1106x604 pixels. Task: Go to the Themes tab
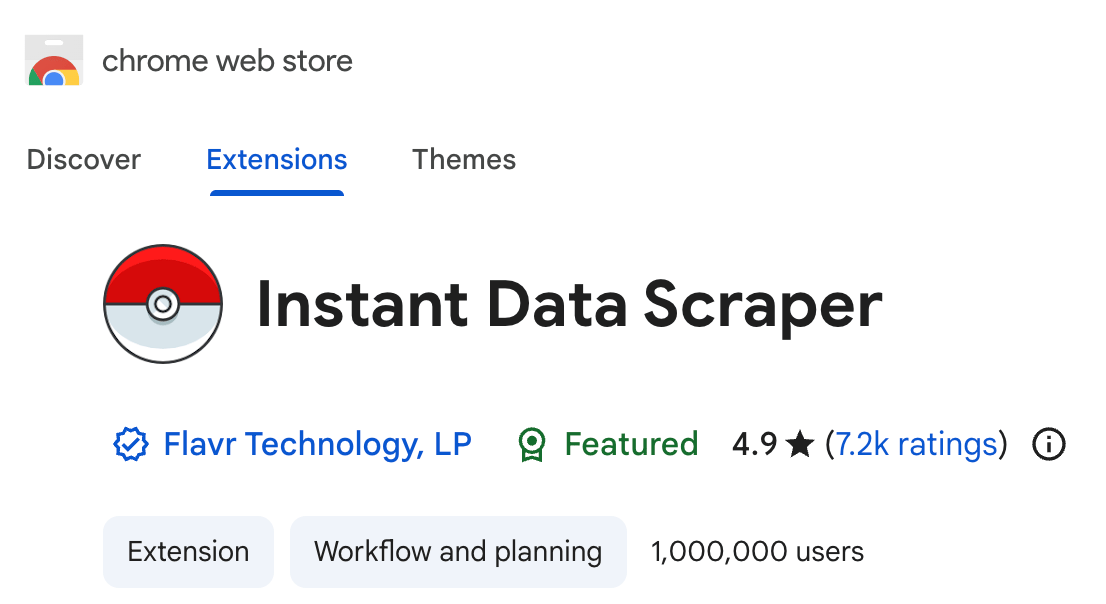(x=464, y=159)
